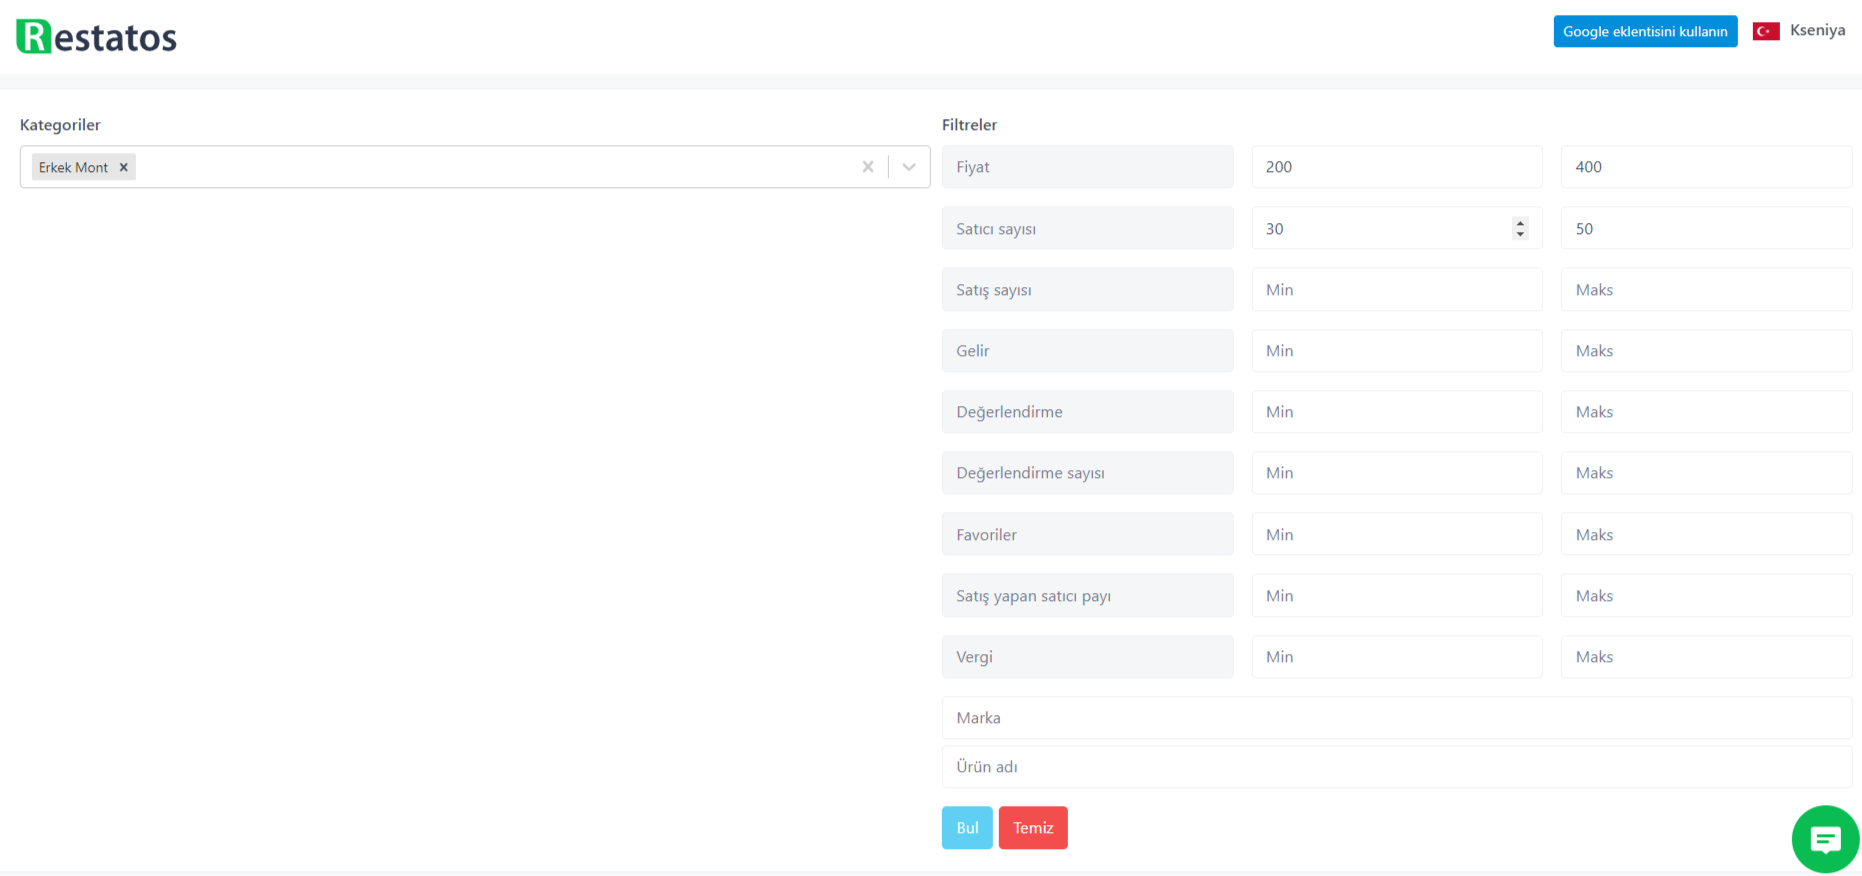Image resolution: width=1862 pixels, height=876 pixels.
Task: Click the Satış yapan satıcı payı Min field
Action: (x=1397, y=596)
